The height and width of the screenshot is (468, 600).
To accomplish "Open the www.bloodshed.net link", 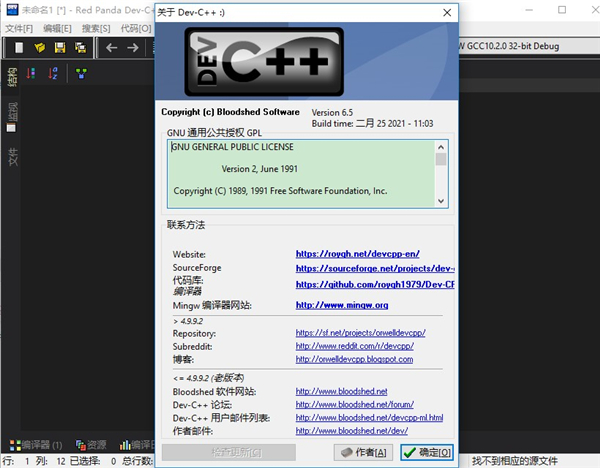I will point(341,391).
